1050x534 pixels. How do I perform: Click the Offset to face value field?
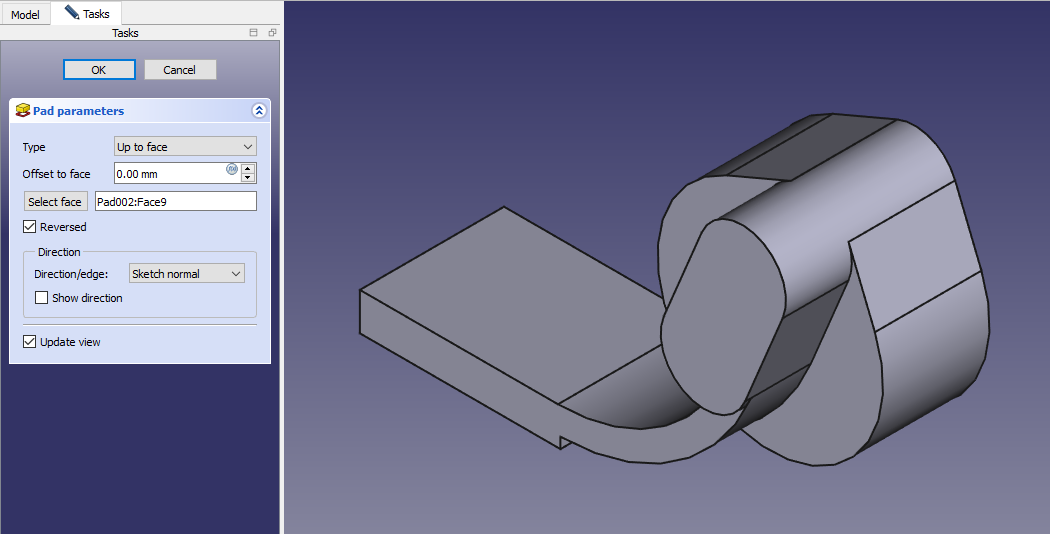tap(170, 174)
